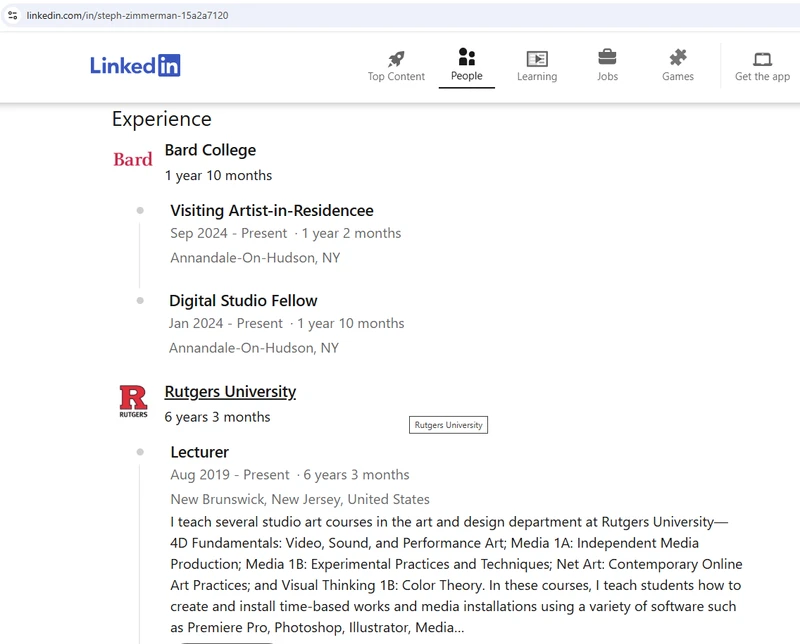800x644 pixels.
Task: Click the Lecturer description paragraph
Action: (x=456, y=575)
